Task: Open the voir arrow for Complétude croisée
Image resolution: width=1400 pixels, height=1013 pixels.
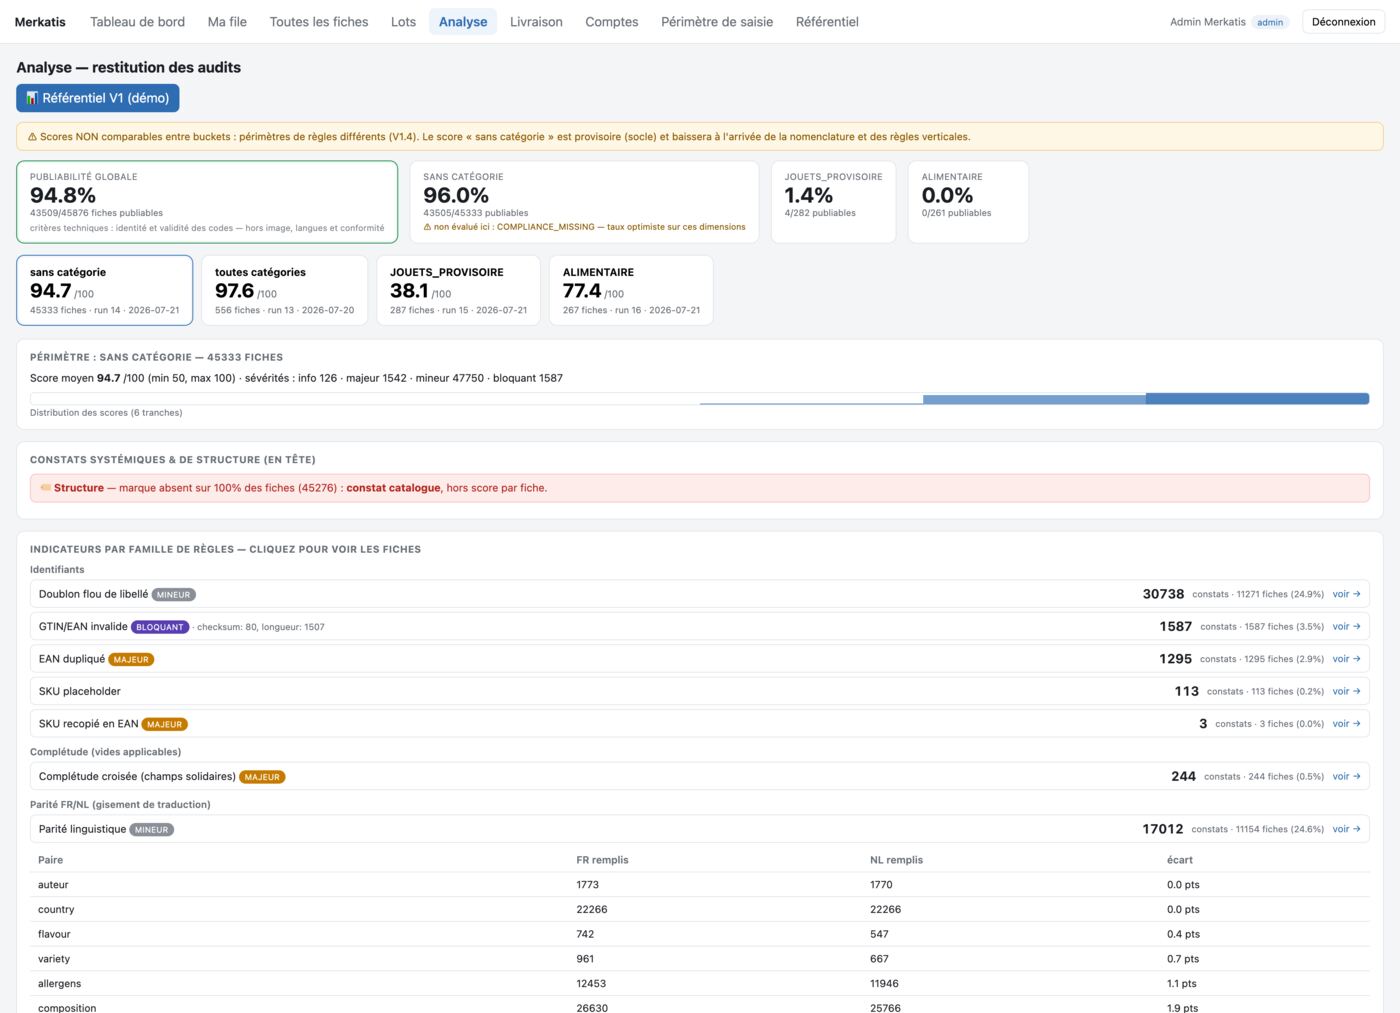Action: pos(1346,776)
